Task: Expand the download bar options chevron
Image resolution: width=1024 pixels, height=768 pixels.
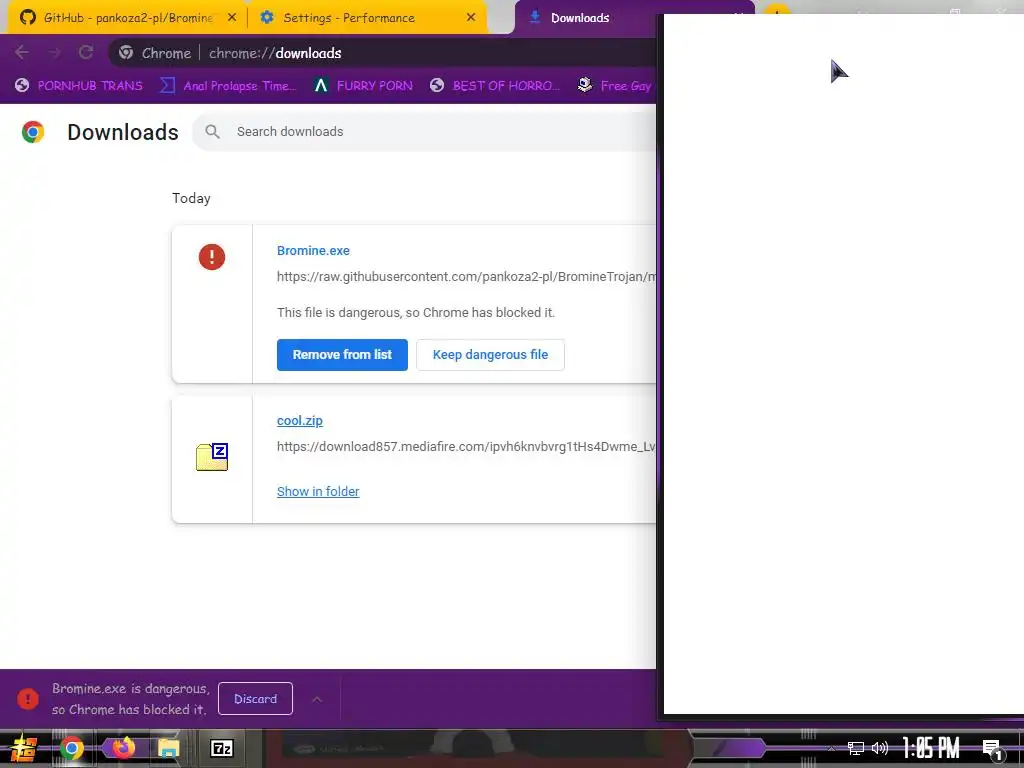Action: 317,699
